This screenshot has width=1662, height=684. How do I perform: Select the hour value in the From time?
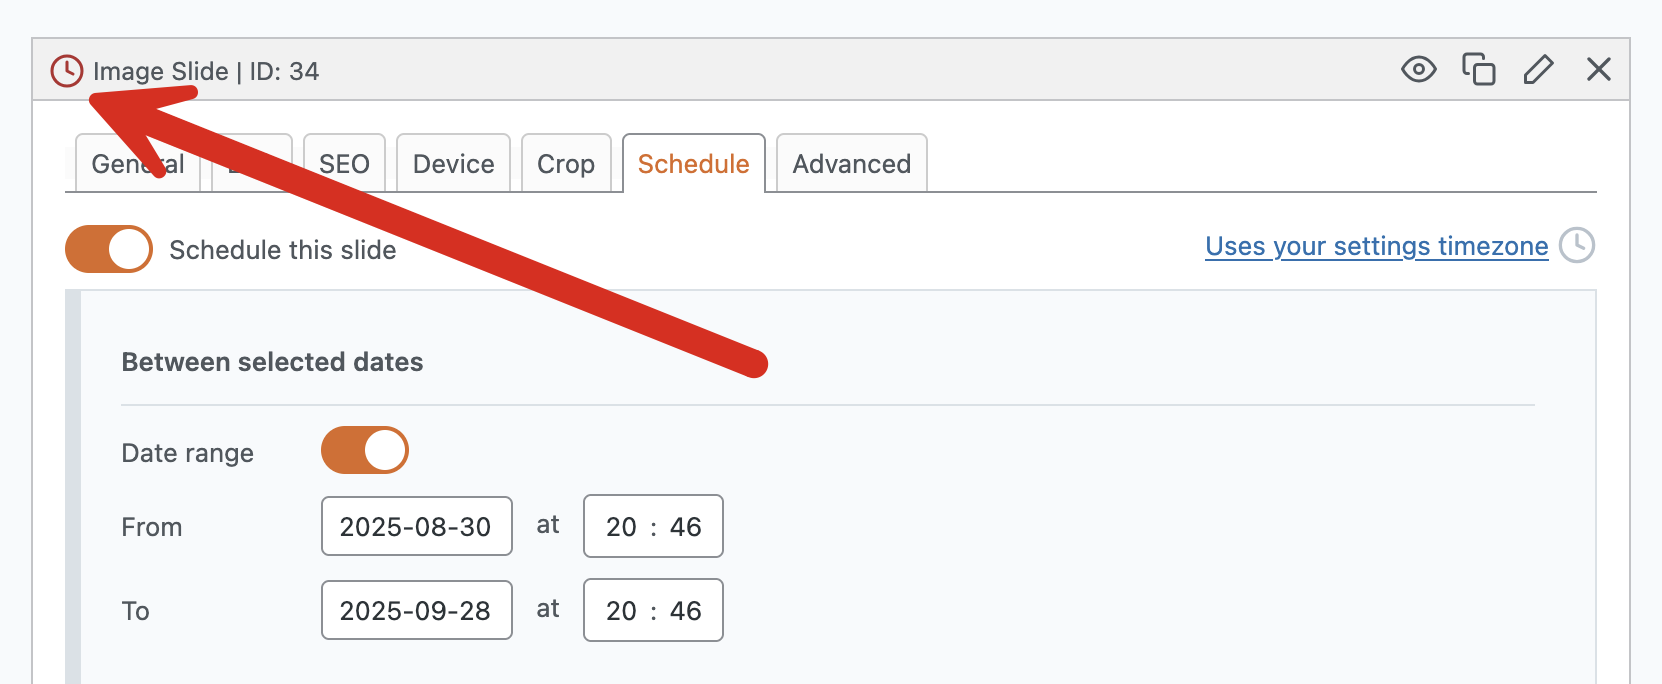(x=621, y=527)
